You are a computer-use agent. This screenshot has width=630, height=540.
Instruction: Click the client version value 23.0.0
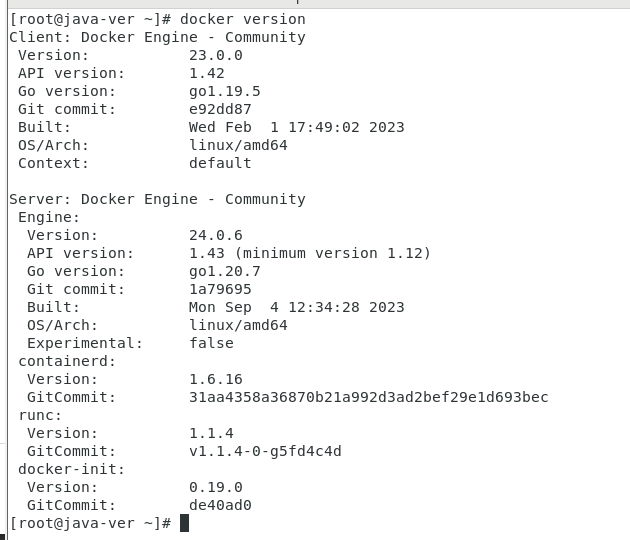point(216,55)
